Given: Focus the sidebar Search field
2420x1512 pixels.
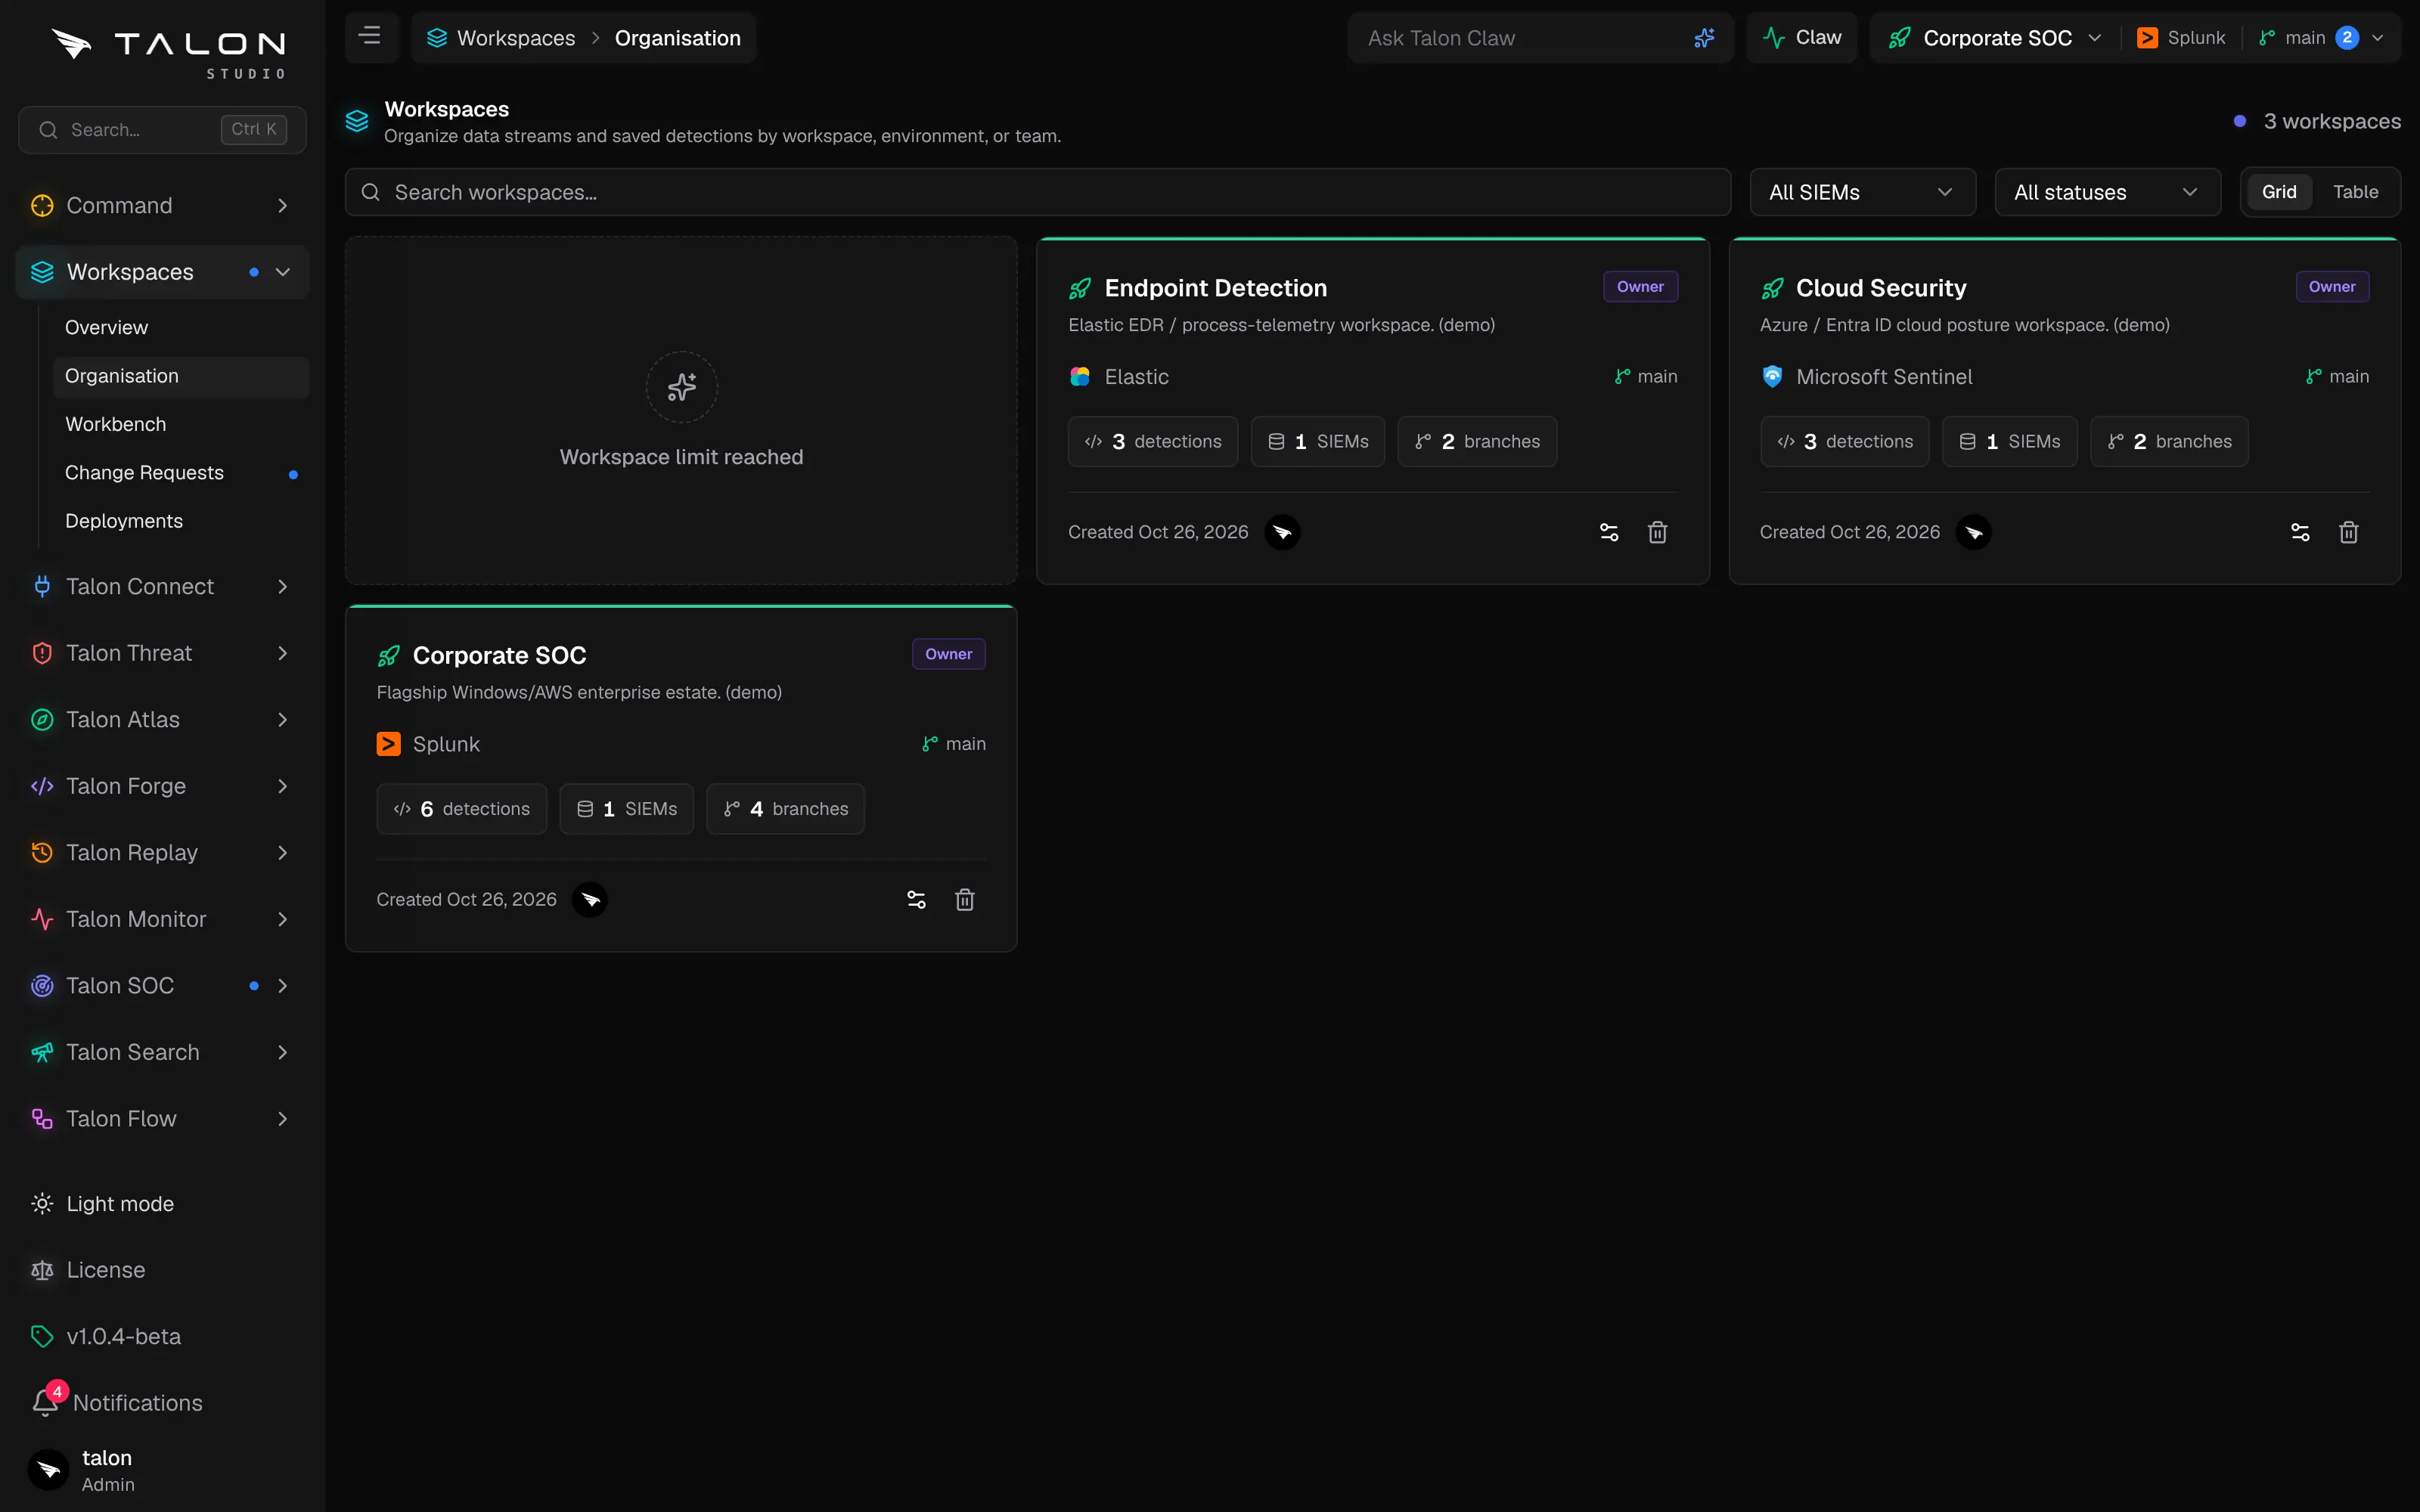Looking at the screenshot, I should [x=162, y=130].
